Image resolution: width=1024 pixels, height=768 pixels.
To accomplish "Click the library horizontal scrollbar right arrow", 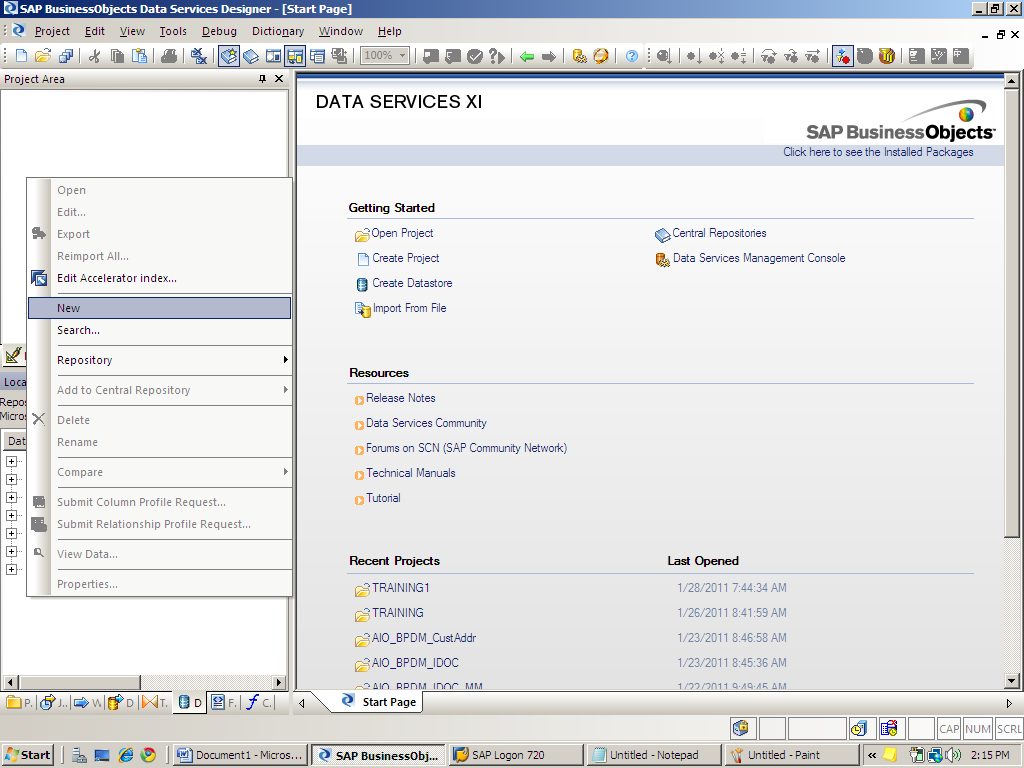I will [279, 682].
